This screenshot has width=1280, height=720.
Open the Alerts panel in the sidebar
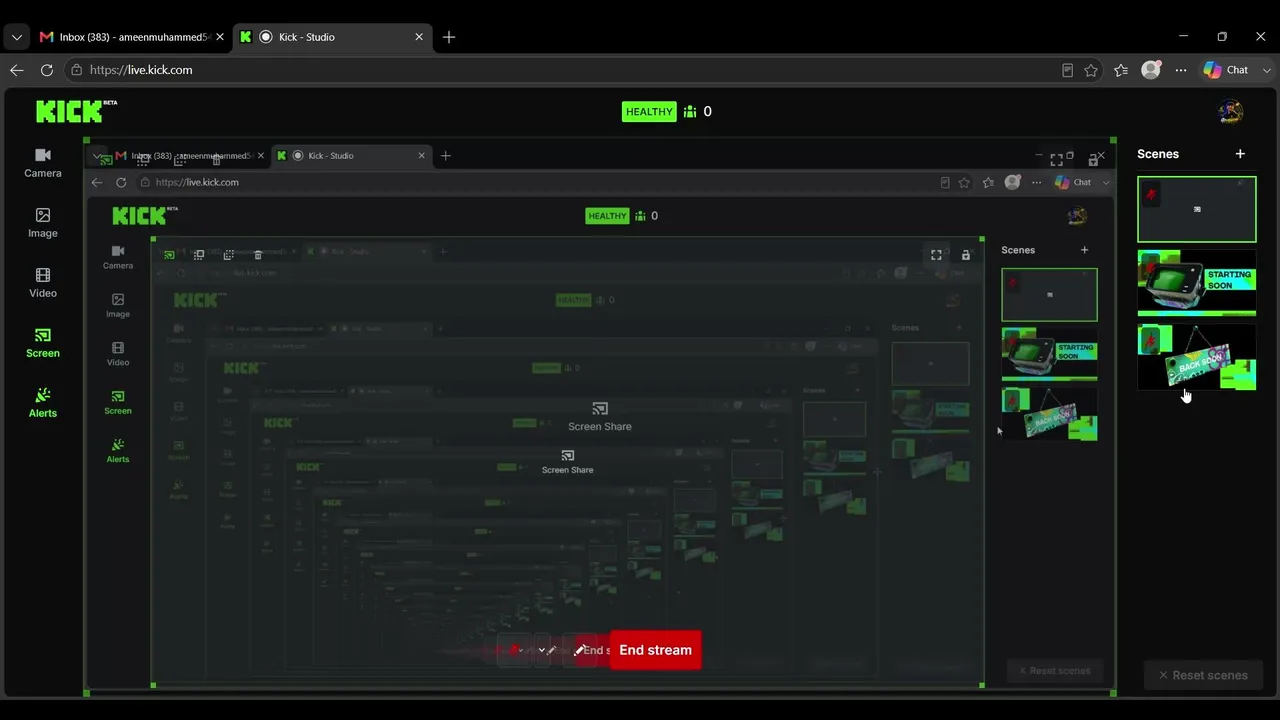[x=43, y=403]
